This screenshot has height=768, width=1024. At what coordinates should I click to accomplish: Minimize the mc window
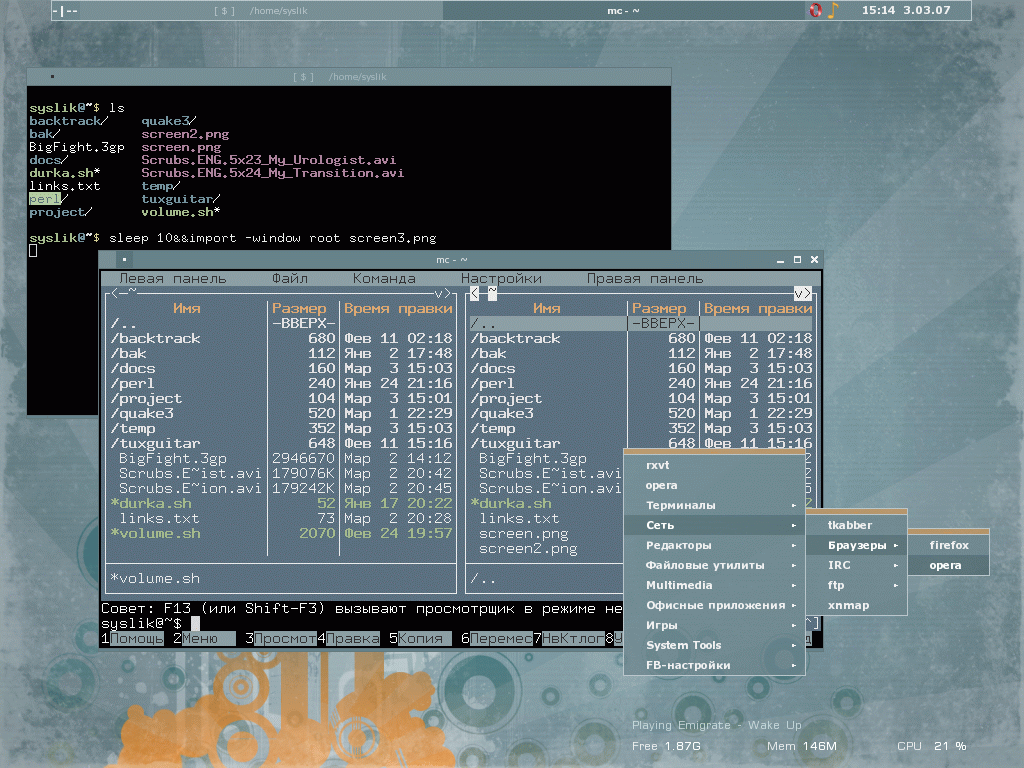pyautogui.click(x=780, y=260)
